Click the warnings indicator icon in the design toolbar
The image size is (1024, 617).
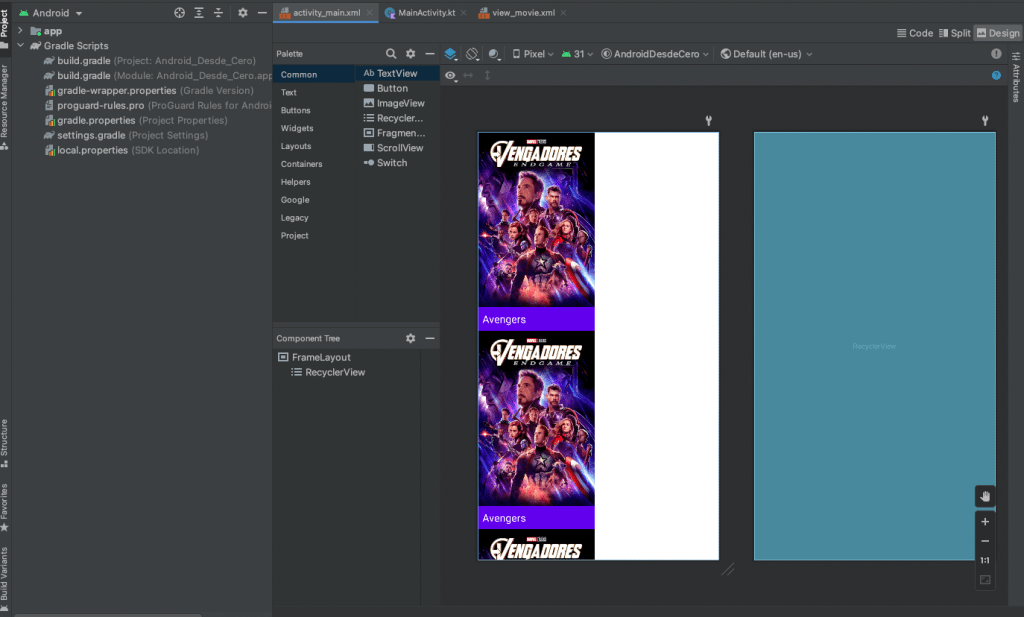[996, 54]
